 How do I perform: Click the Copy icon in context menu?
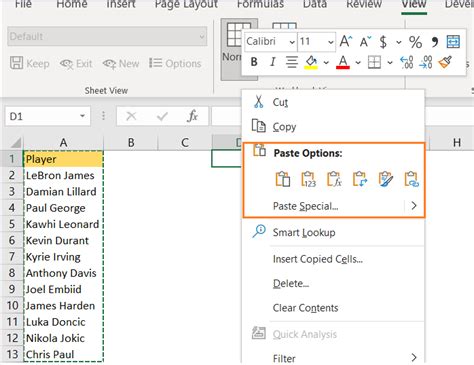coord(259,126)
